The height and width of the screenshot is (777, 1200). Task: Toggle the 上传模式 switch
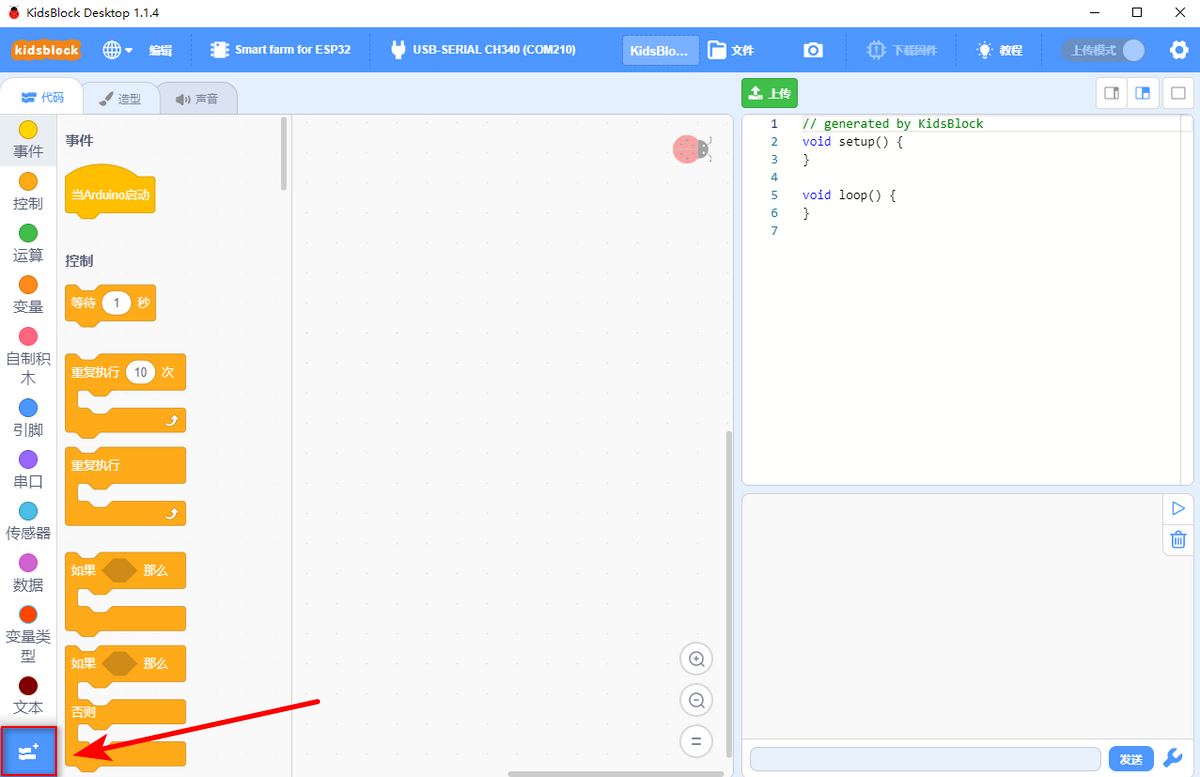1104,50
